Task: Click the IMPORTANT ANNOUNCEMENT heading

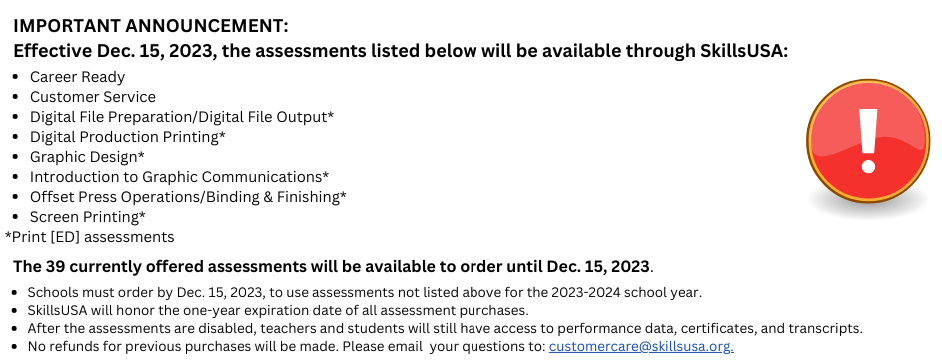Action: click(151, 26)
